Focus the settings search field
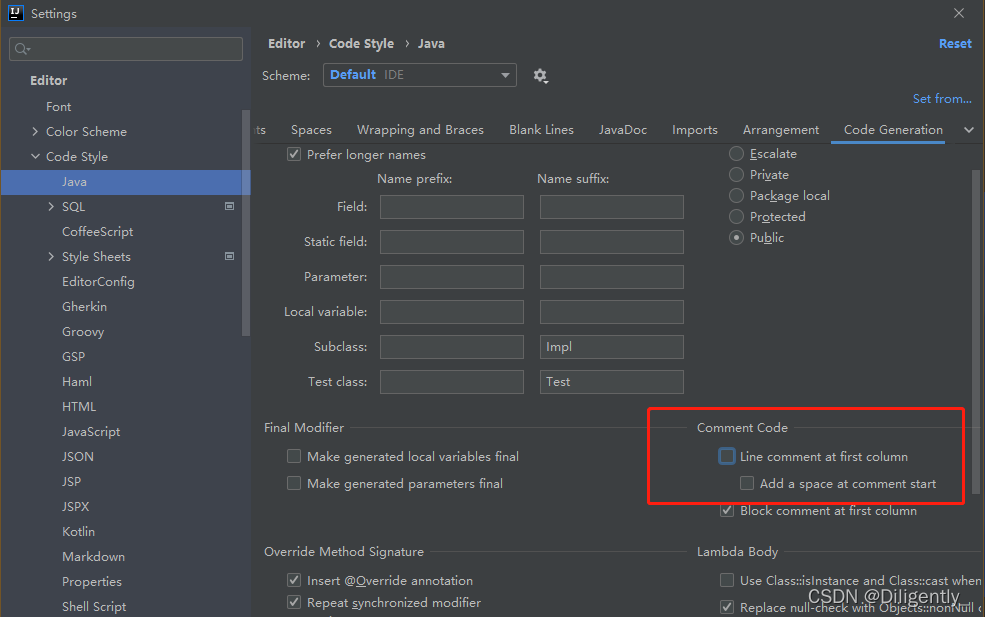985x617 pixels. pos(126,49)
